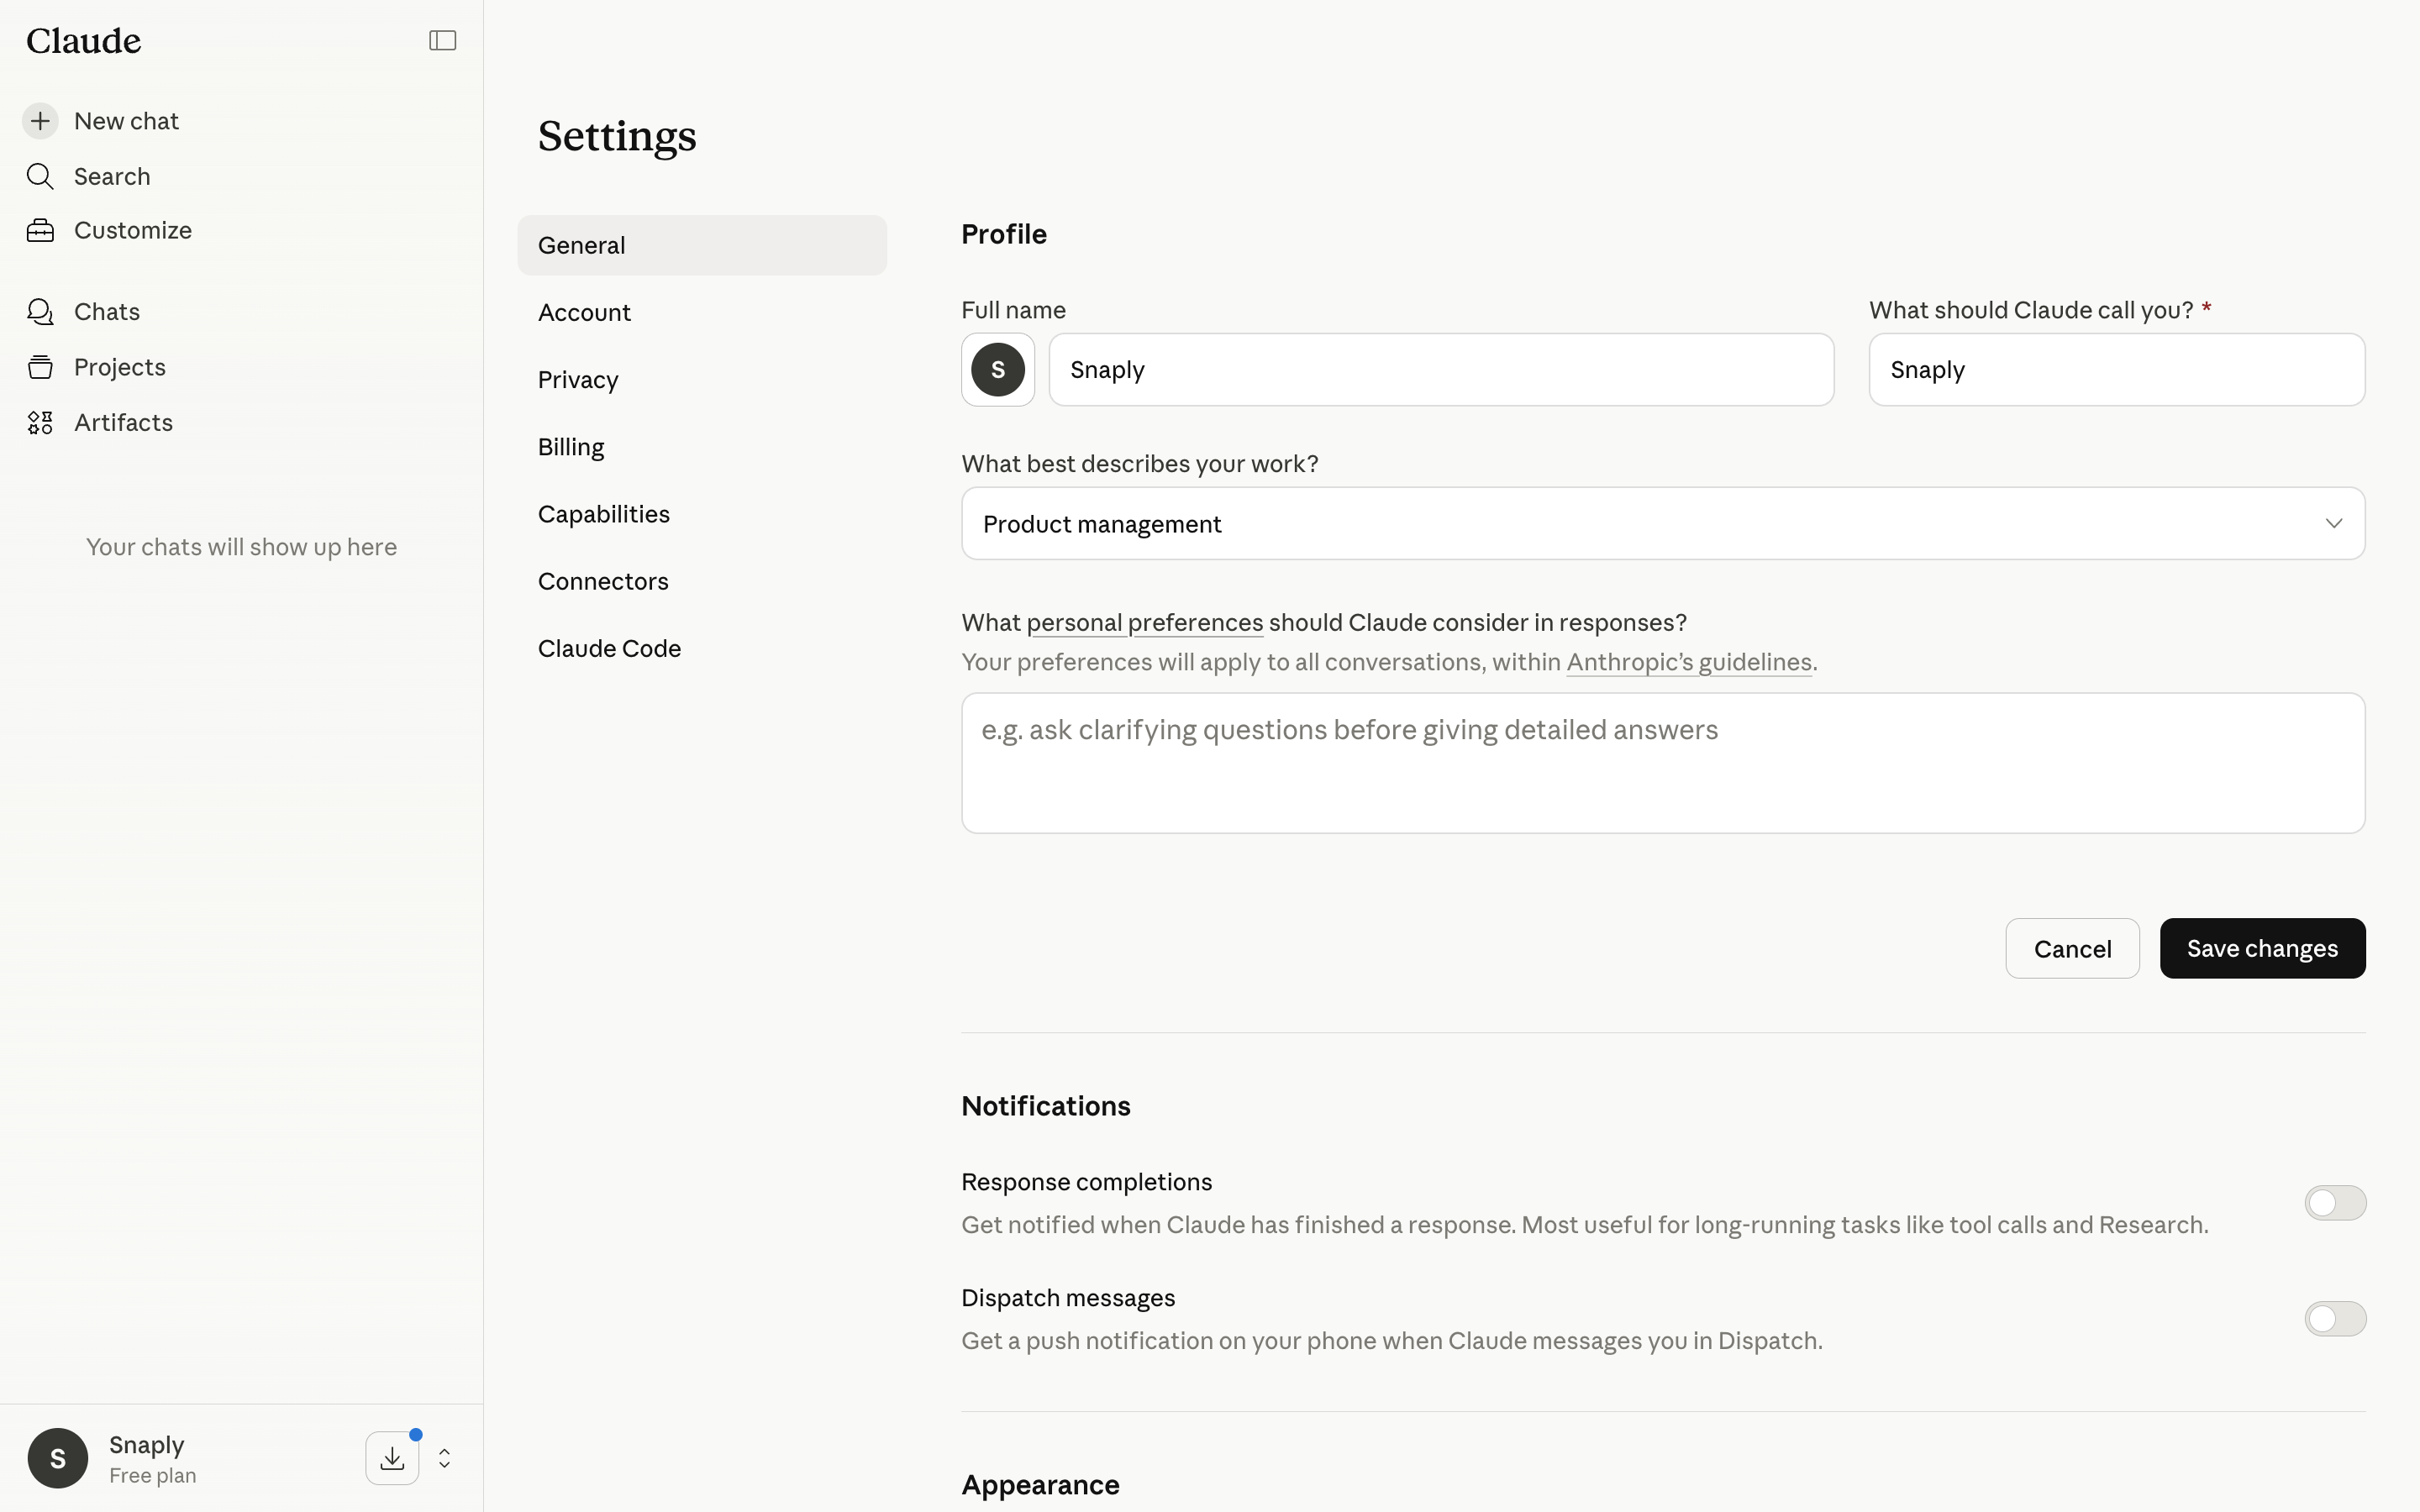Enable Dispatch messages notifications
The image size is (2420, 1512).
click(x=2335, y=1319)
